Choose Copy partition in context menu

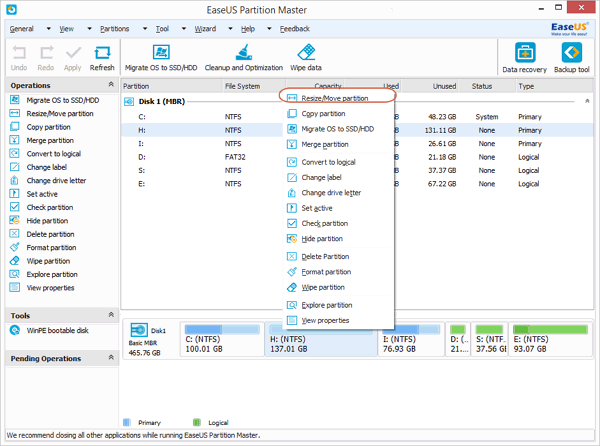click(x=338, y=114)
